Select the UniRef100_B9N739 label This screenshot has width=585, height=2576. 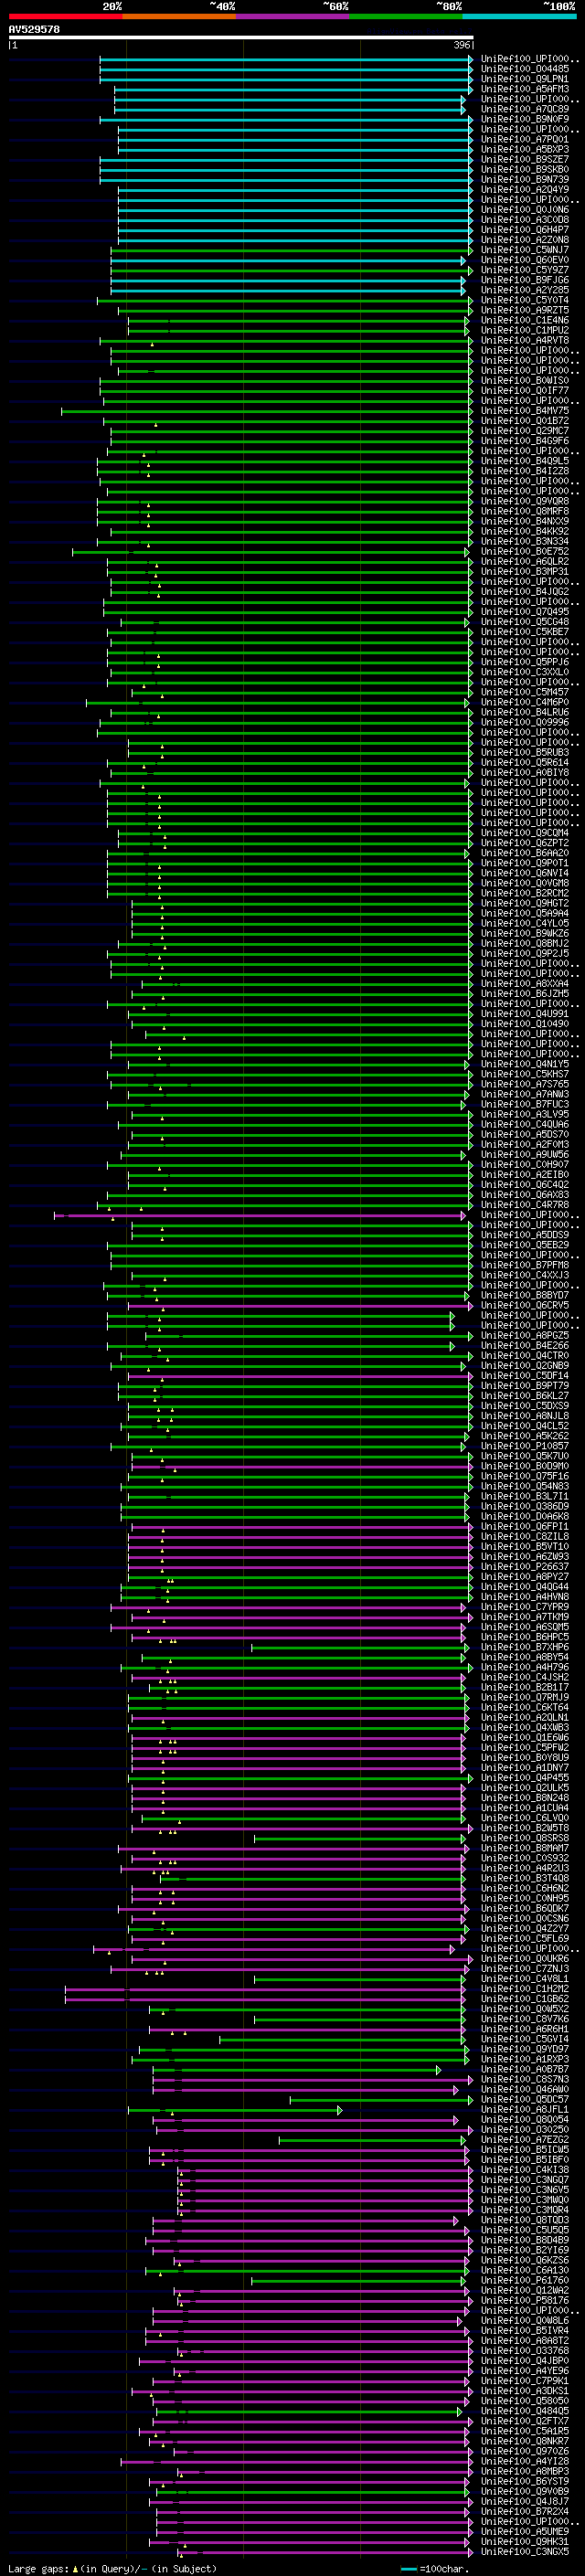[525, 179]
